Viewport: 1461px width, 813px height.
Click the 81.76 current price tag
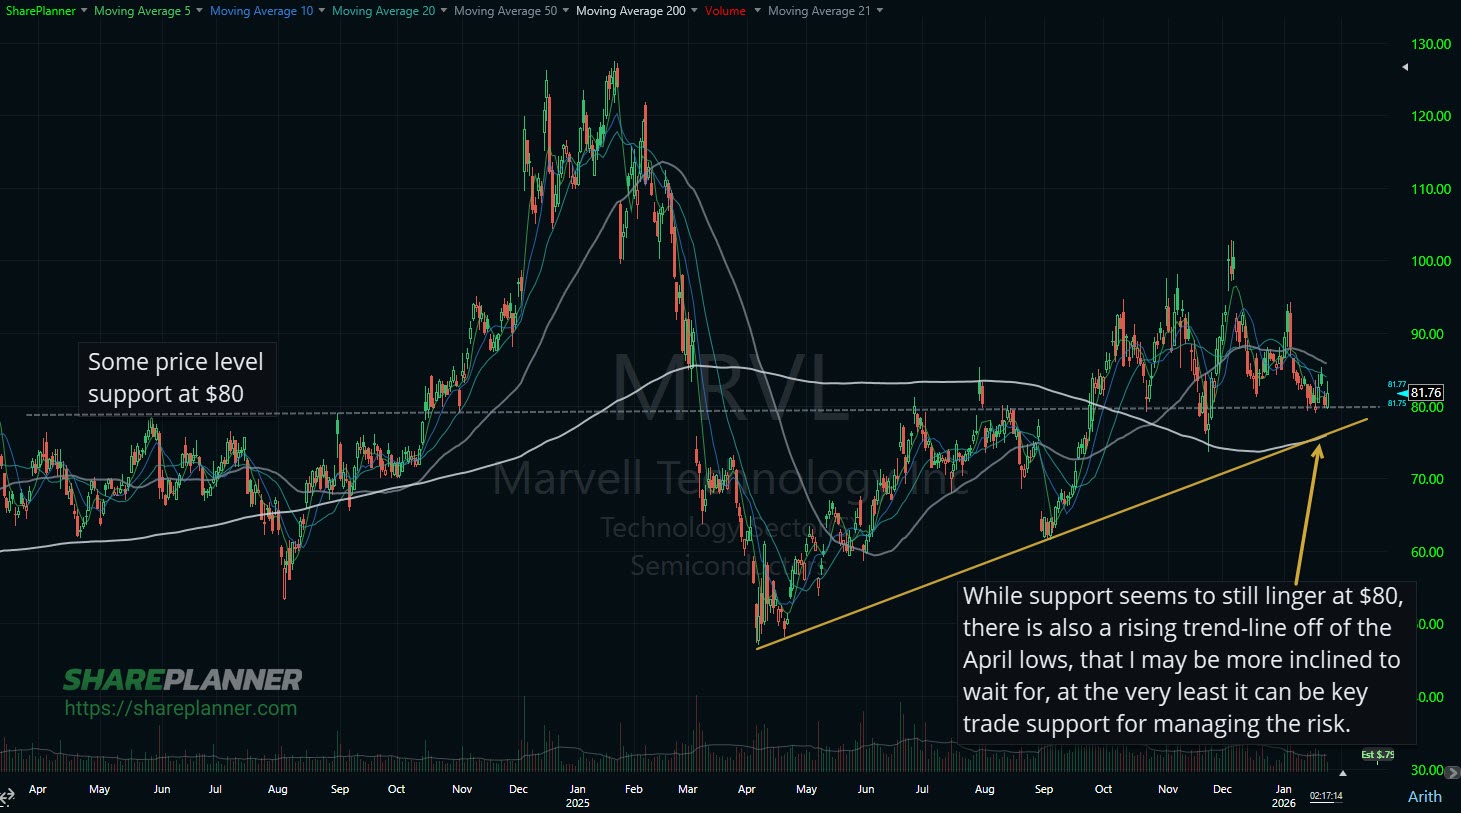pos(1425,391)
